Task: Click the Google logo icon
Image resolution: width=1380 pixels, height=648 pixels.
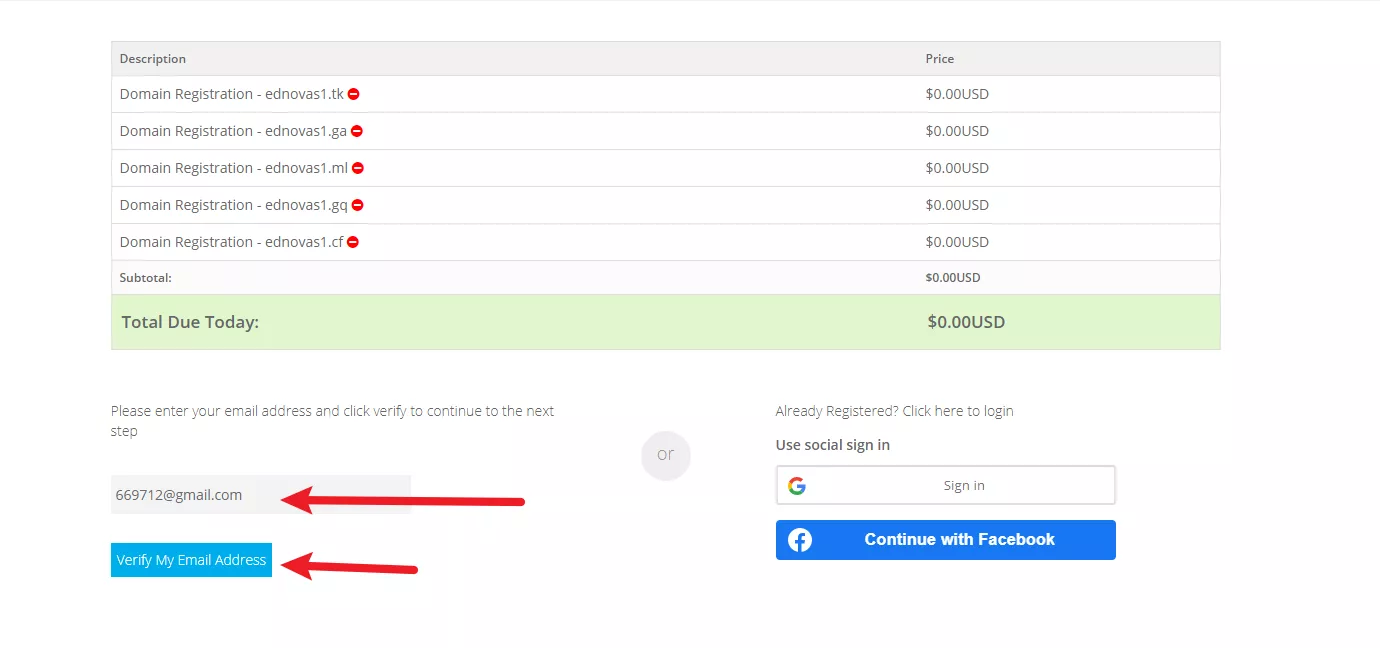Action: (797, 486)
